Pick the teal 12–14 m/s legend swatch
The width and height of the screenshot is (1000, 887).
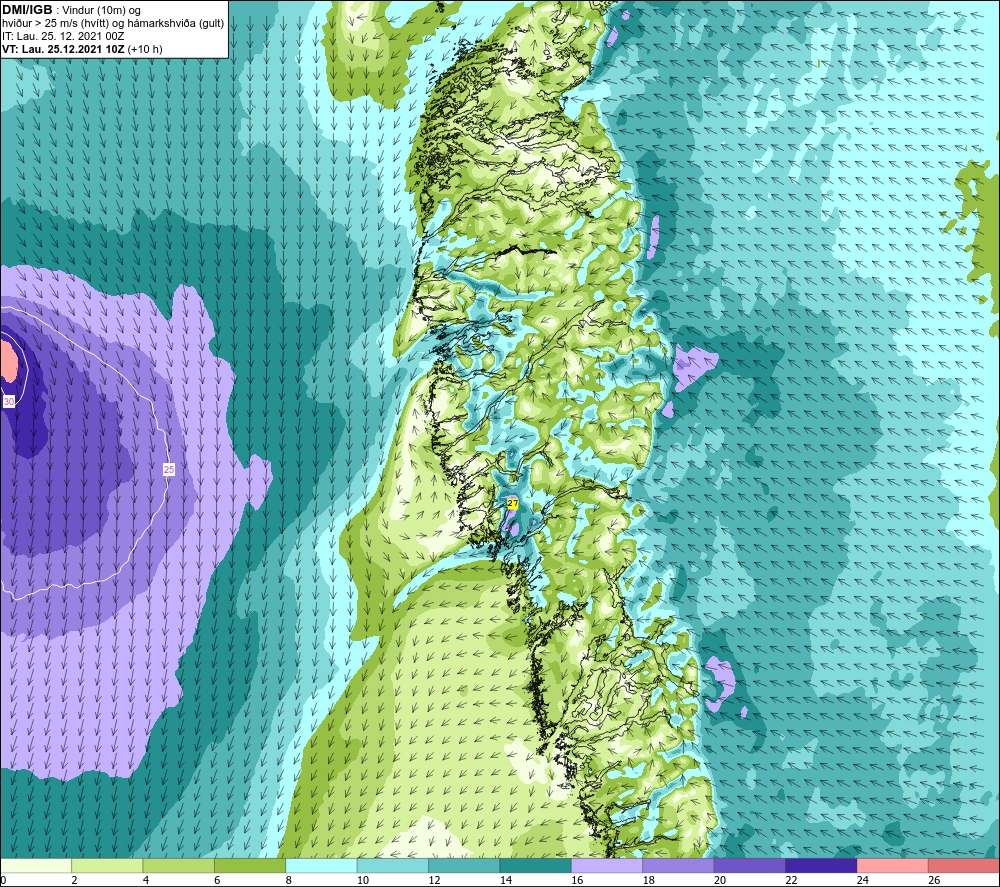[x=464, y=865]
